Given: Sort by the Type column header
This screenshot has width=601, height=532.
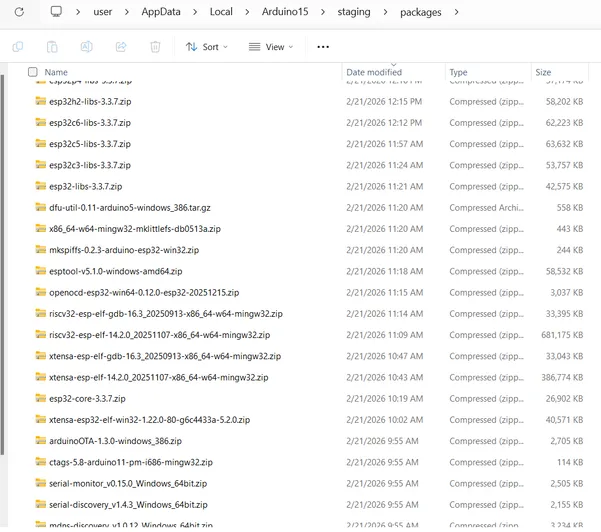Looking at the screenshot, I should [458, 72].
